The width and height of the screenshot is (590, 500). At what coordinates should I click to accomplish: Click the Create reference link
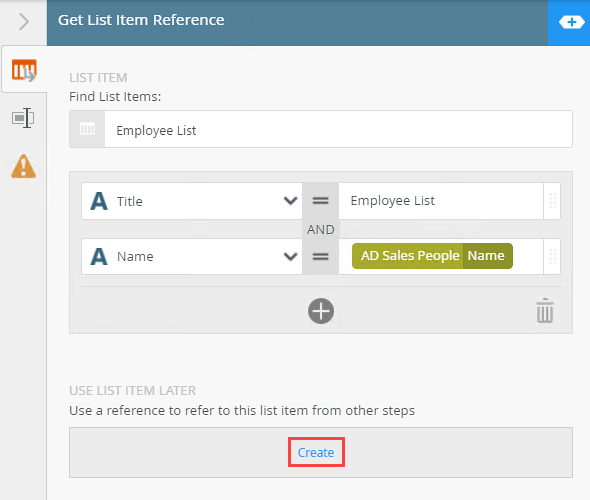click(316, 452)
